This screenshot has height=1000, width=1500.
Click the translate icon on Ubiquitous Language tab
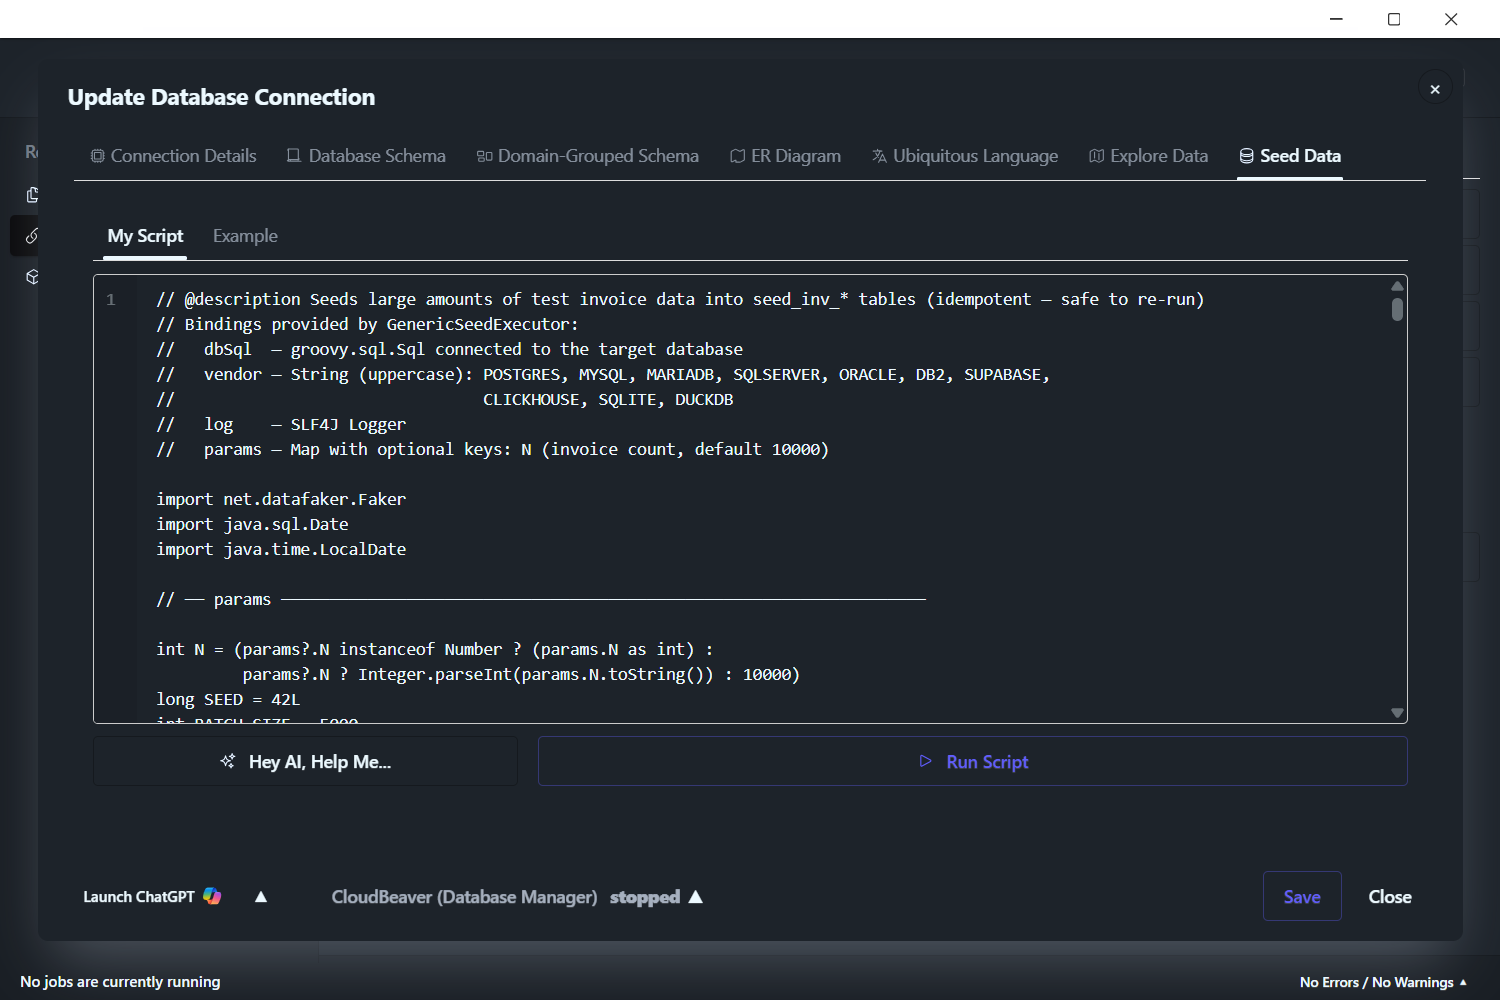click(x=879, y=156)
